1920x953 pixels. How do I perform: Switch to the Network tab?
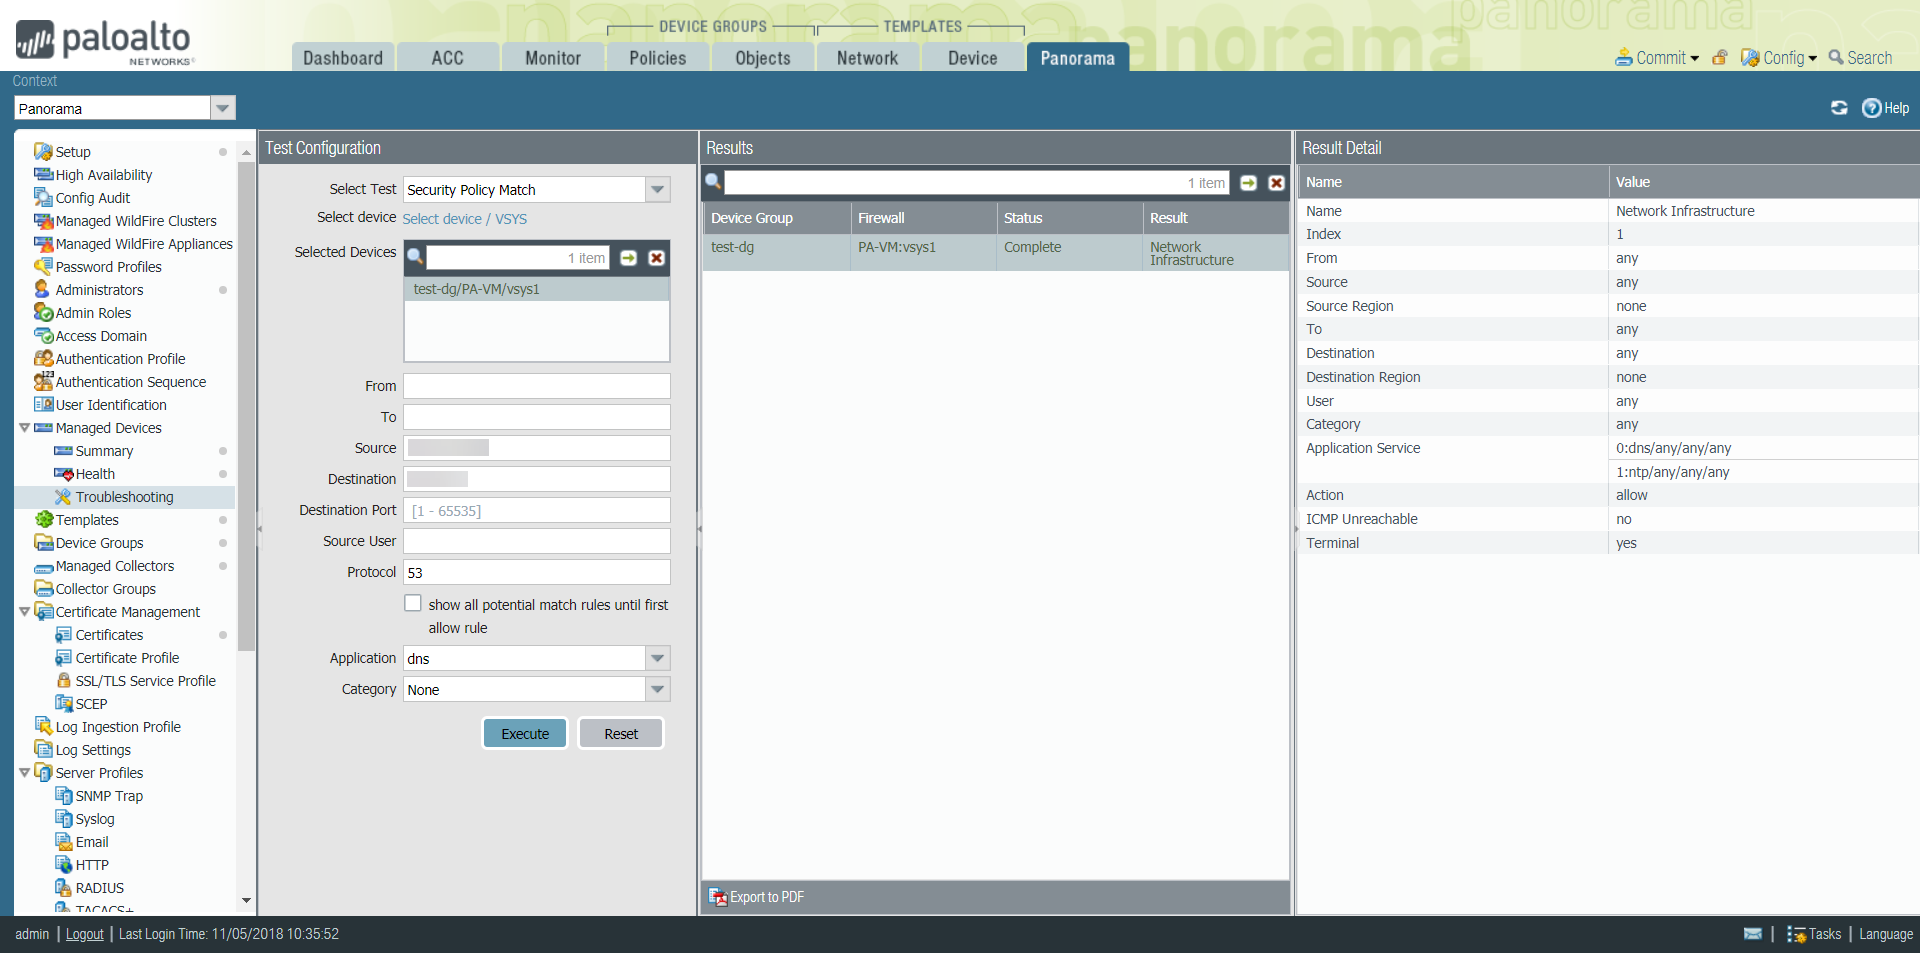(x=868, y=58)
